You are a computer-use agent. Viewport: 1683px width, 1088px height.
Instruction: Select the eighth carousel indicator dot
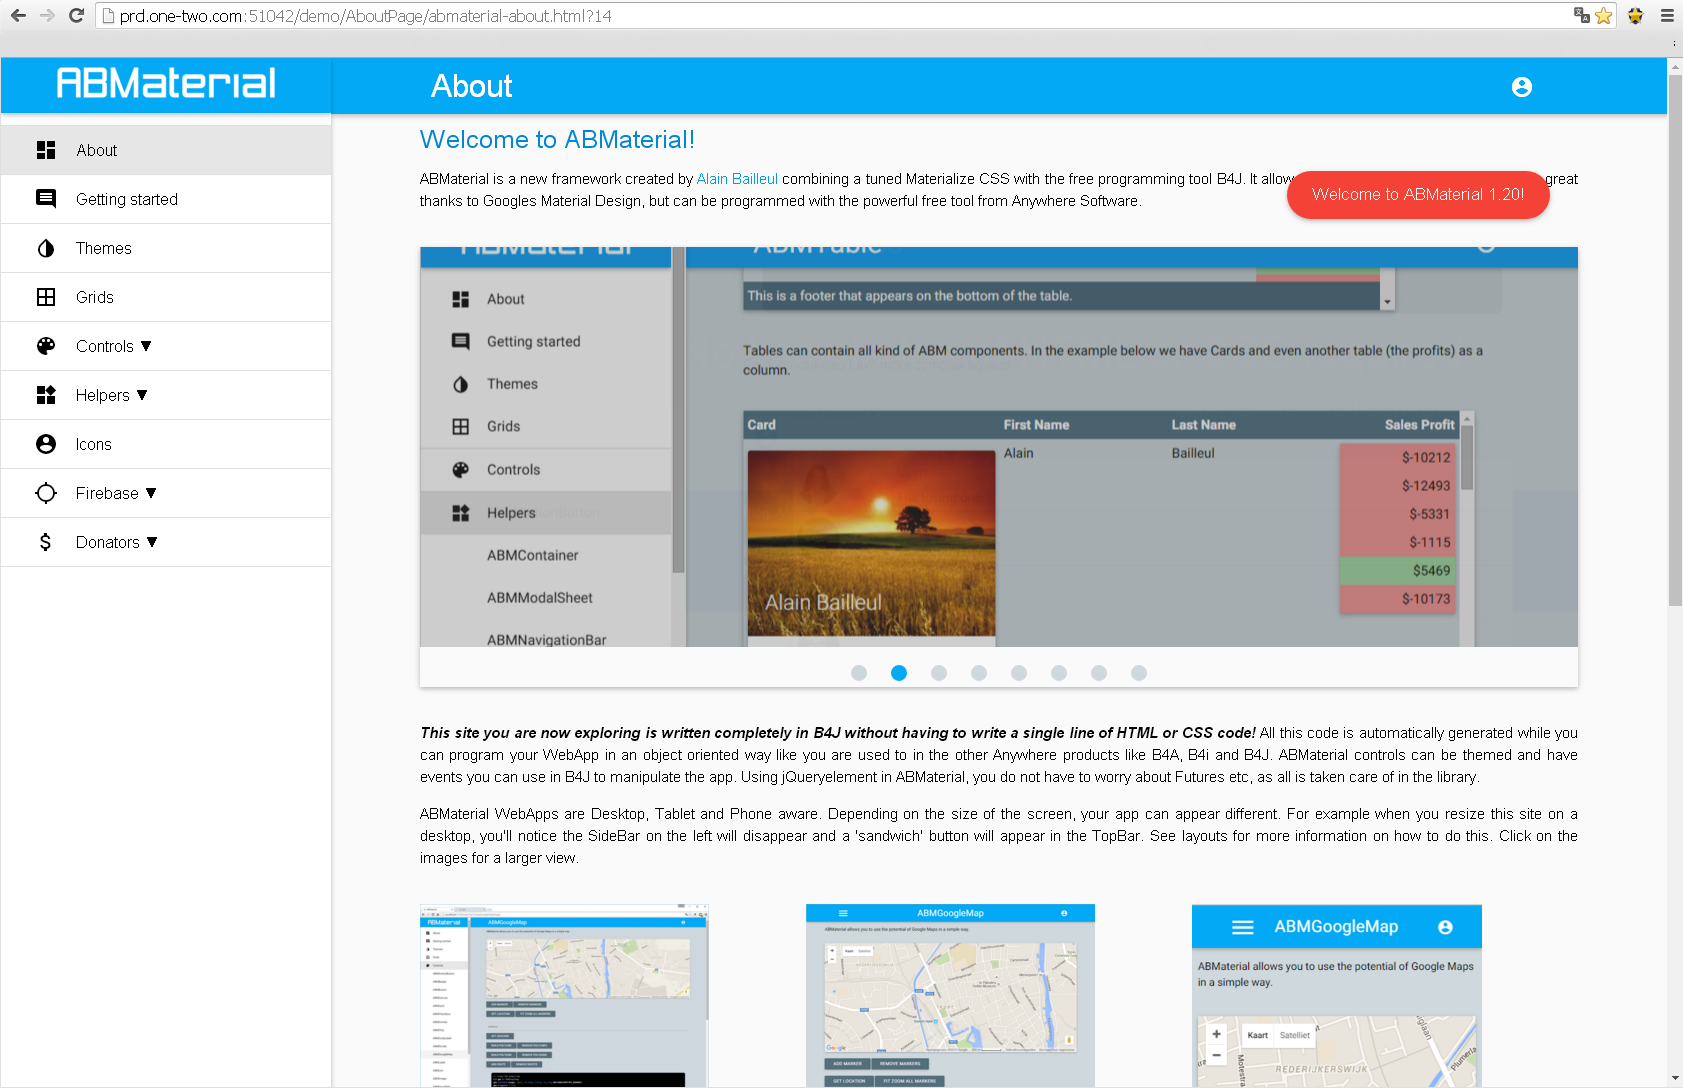click(1139, 673)
